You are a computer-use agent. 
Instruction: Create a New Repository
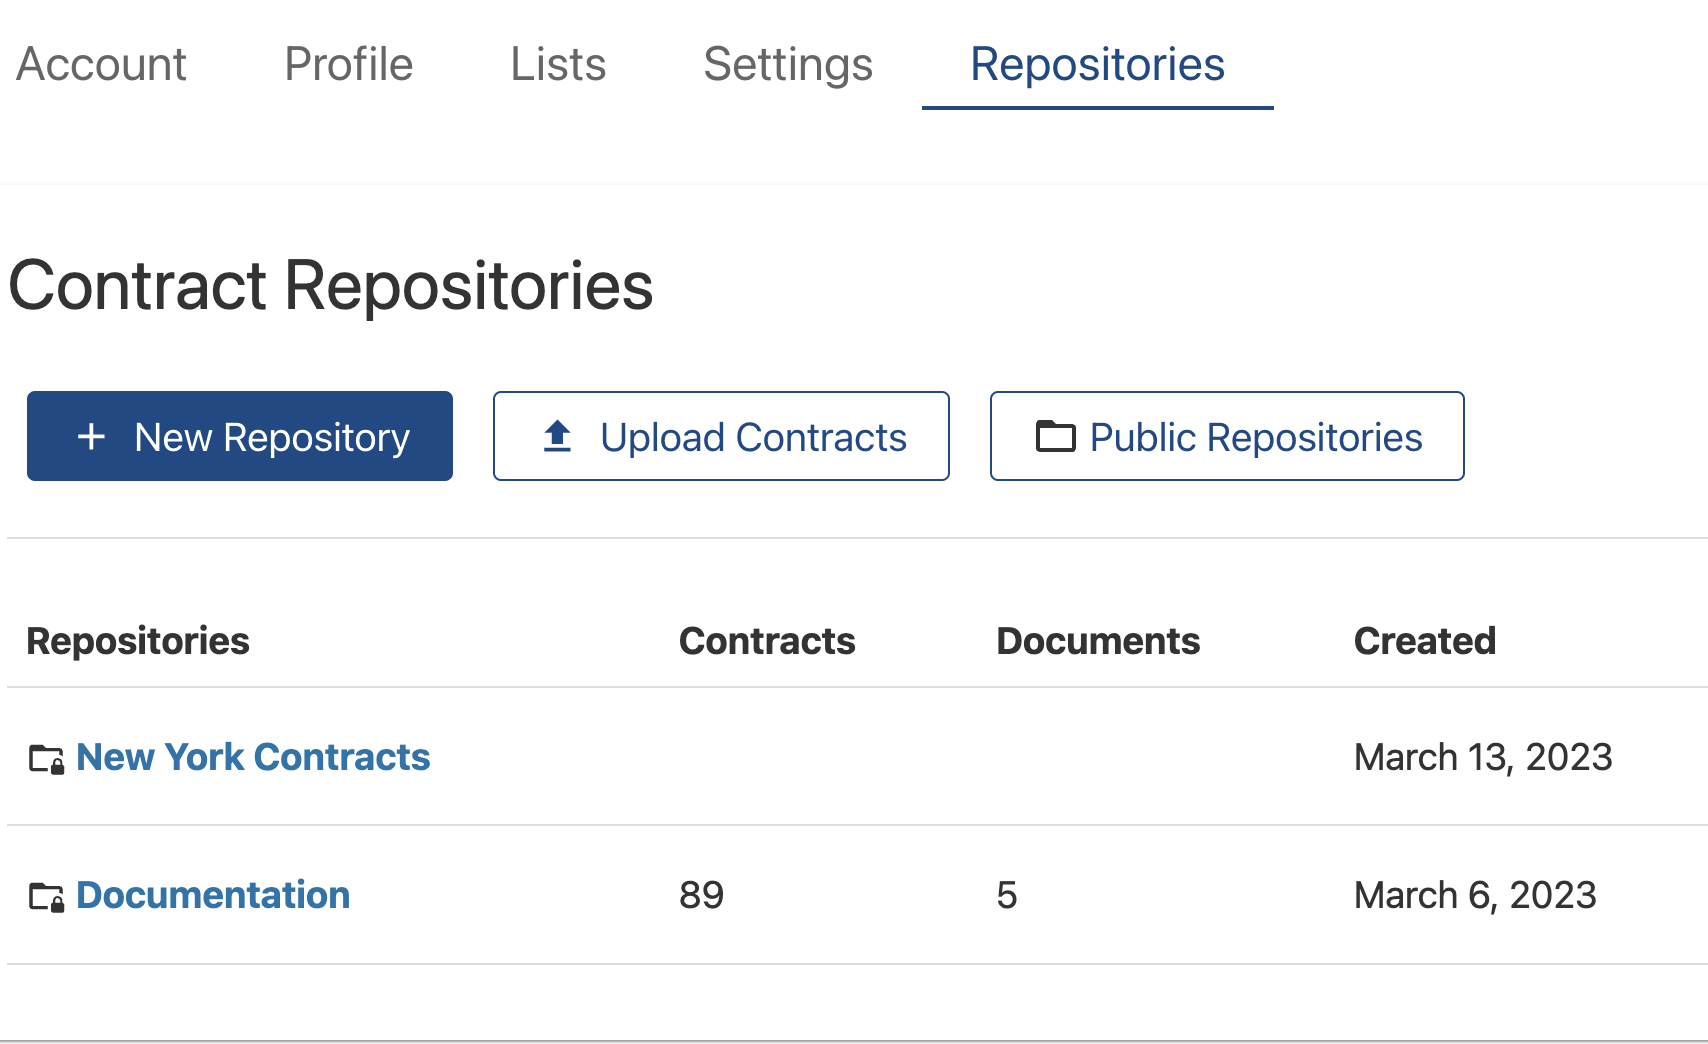240,437
